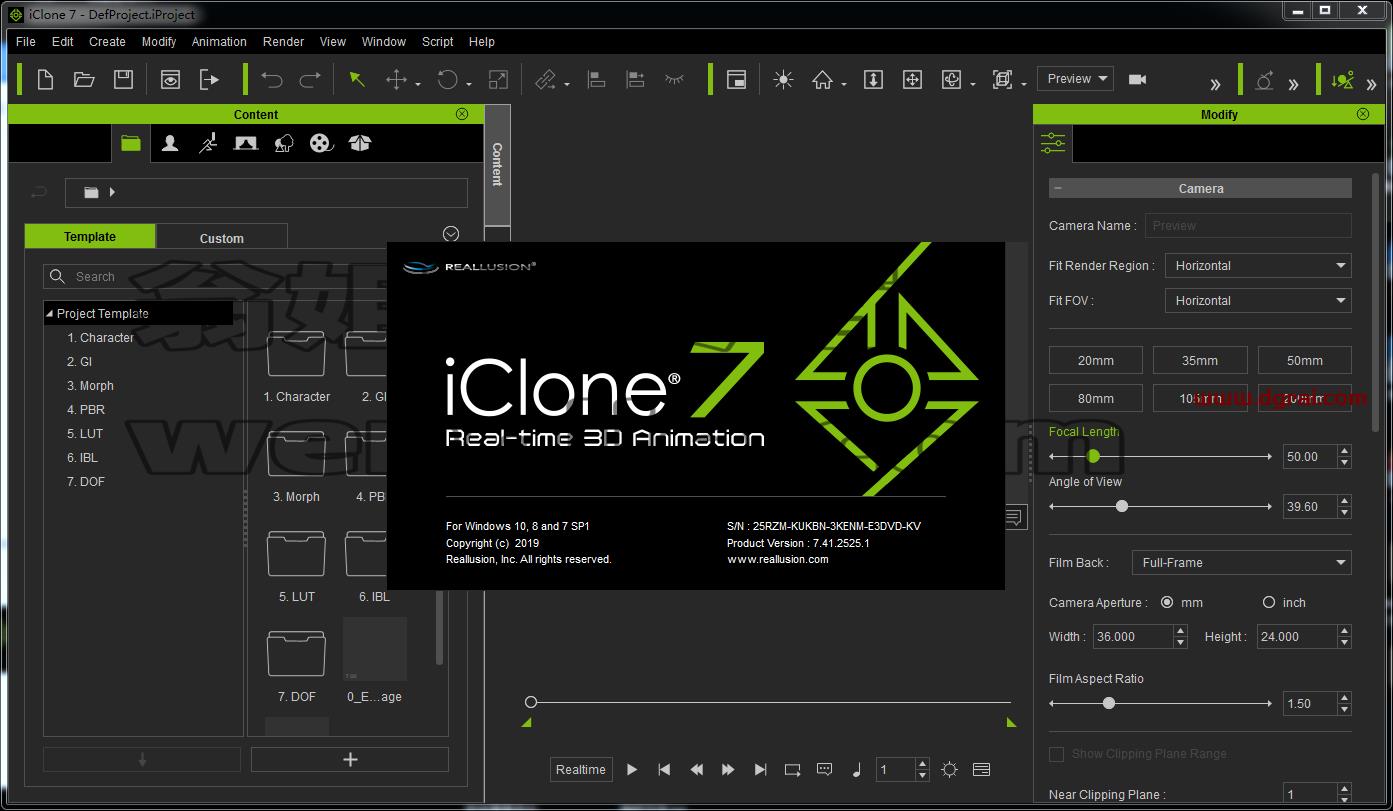Open the Project folder category in Content
1393x811 pixels.
pos(131,143)
